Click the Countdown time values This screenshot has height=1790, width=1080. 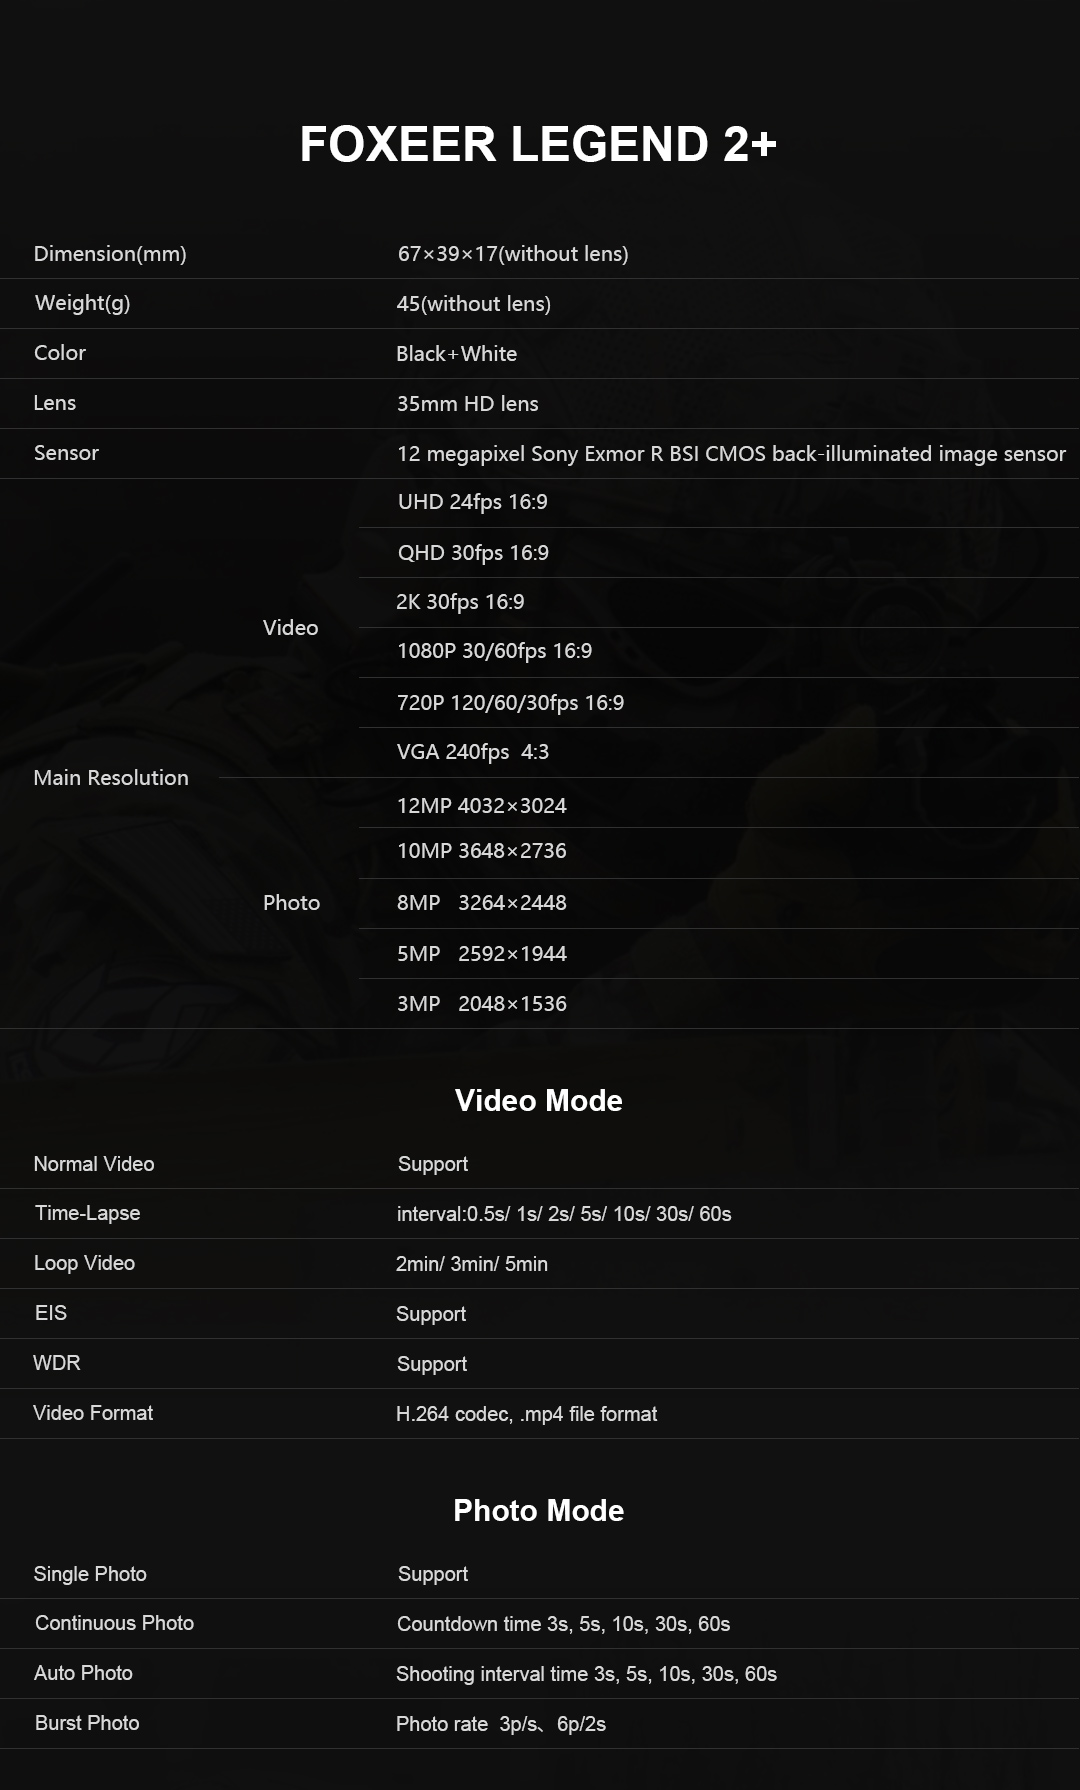pos(564,1624)
